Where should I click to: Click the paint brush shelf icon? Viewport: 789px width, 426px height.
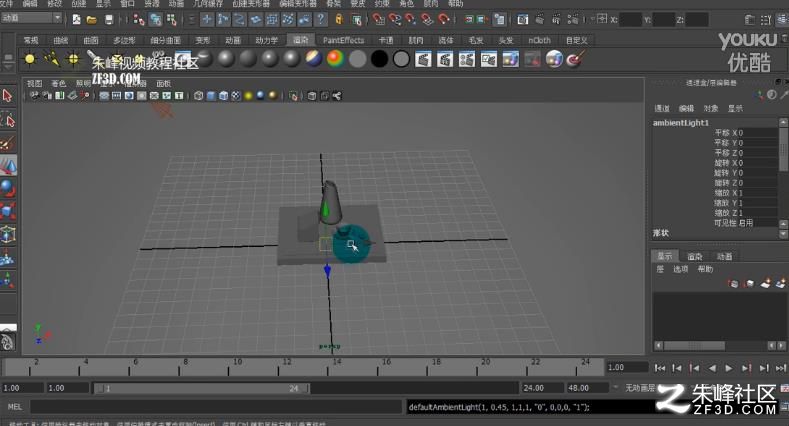click(x=575, y=59)
